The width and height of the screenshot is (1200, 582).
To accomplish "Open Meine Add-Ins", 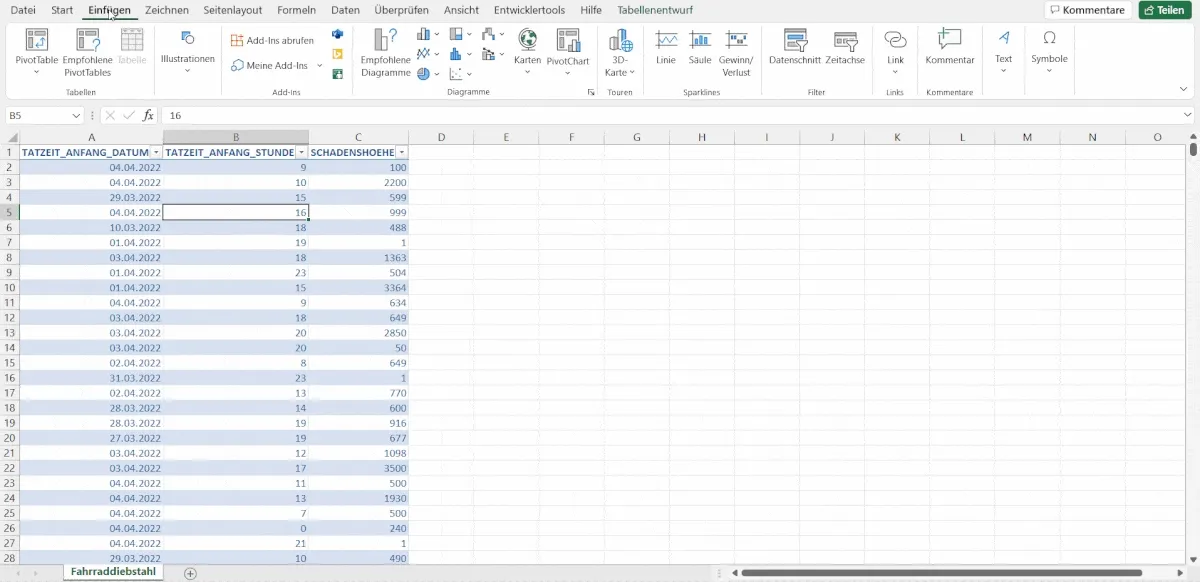I will [x=270, y=65].
